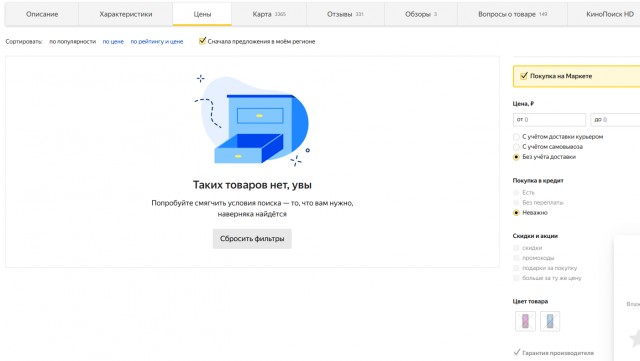The image size is (640, 361).
Task: Check the скидки filter
Action: (x=516, y=248)
